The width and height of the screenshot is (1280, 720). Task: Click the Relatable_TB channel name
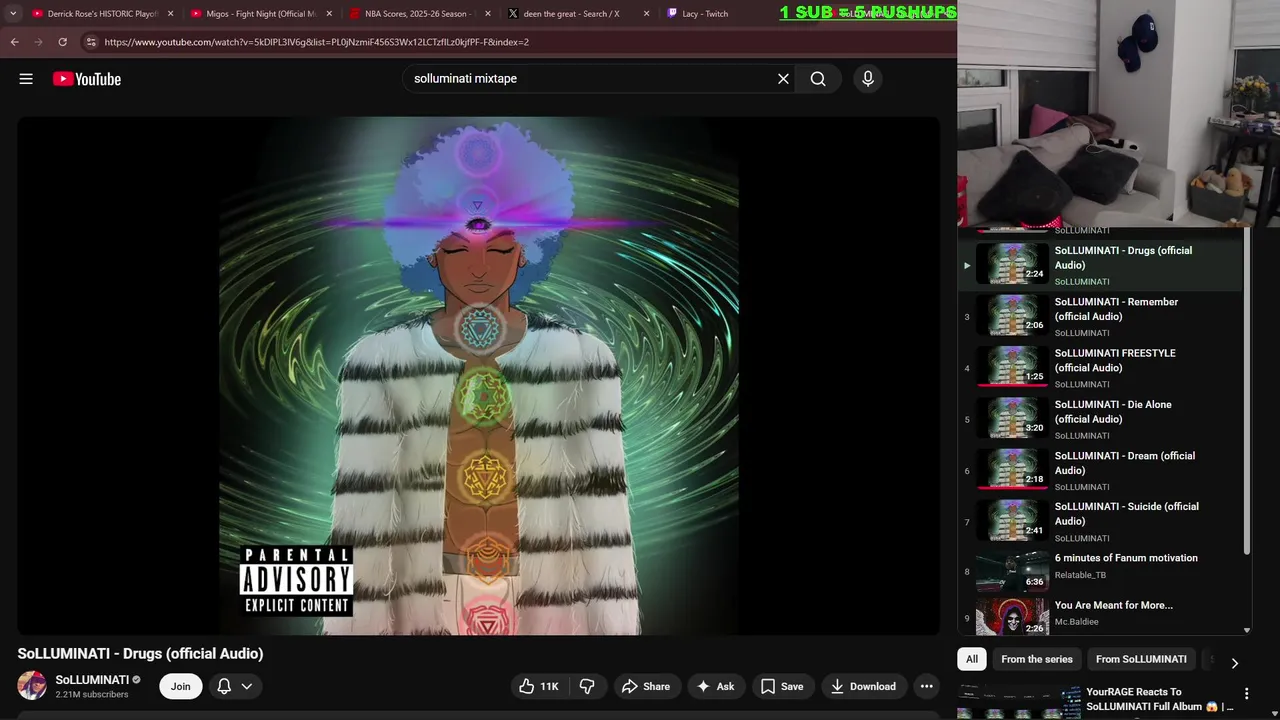click(x=1080, y=575)
